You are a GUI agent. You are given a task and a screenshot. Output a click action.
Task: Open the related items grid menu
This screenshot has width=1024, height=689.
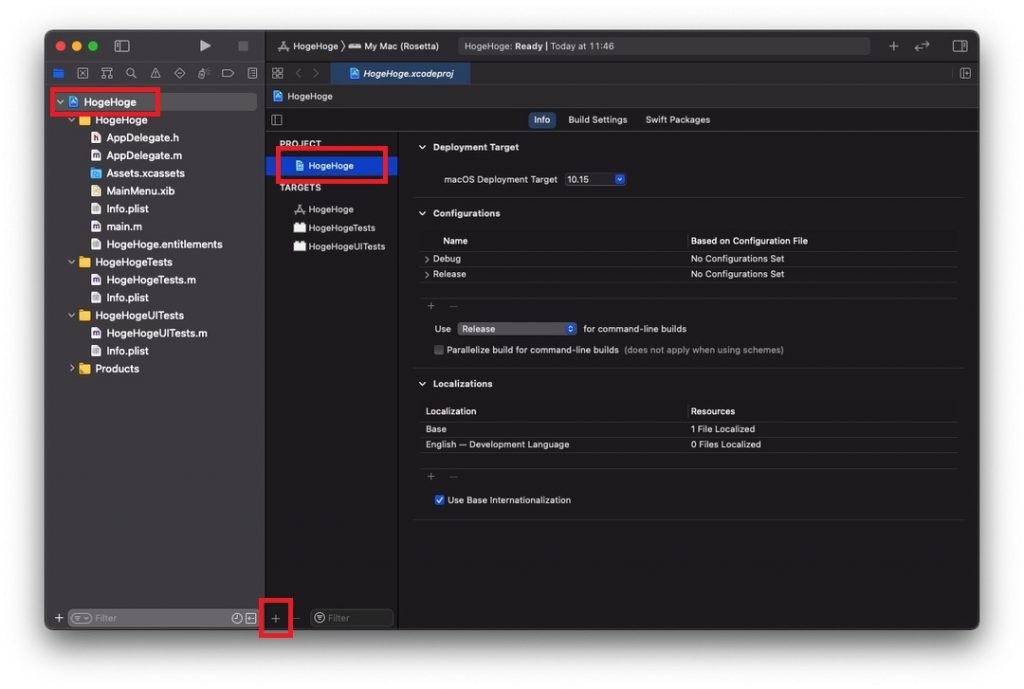click(x=278, y=73)
